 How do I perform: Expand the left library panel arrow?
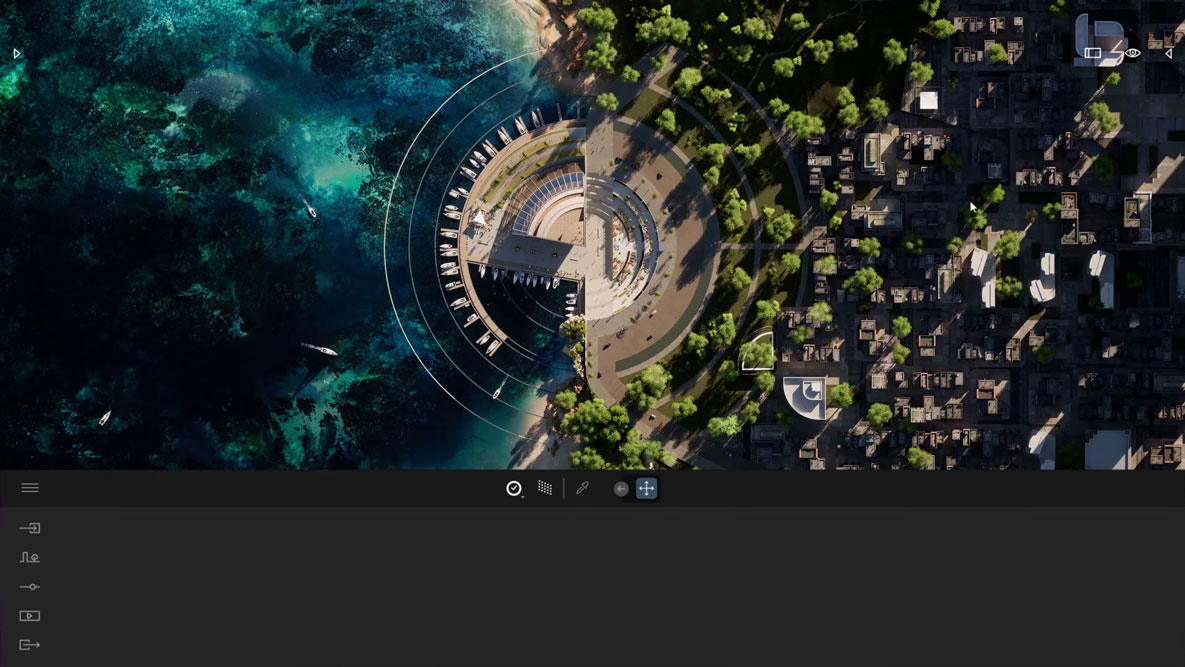tap(17, 54)
